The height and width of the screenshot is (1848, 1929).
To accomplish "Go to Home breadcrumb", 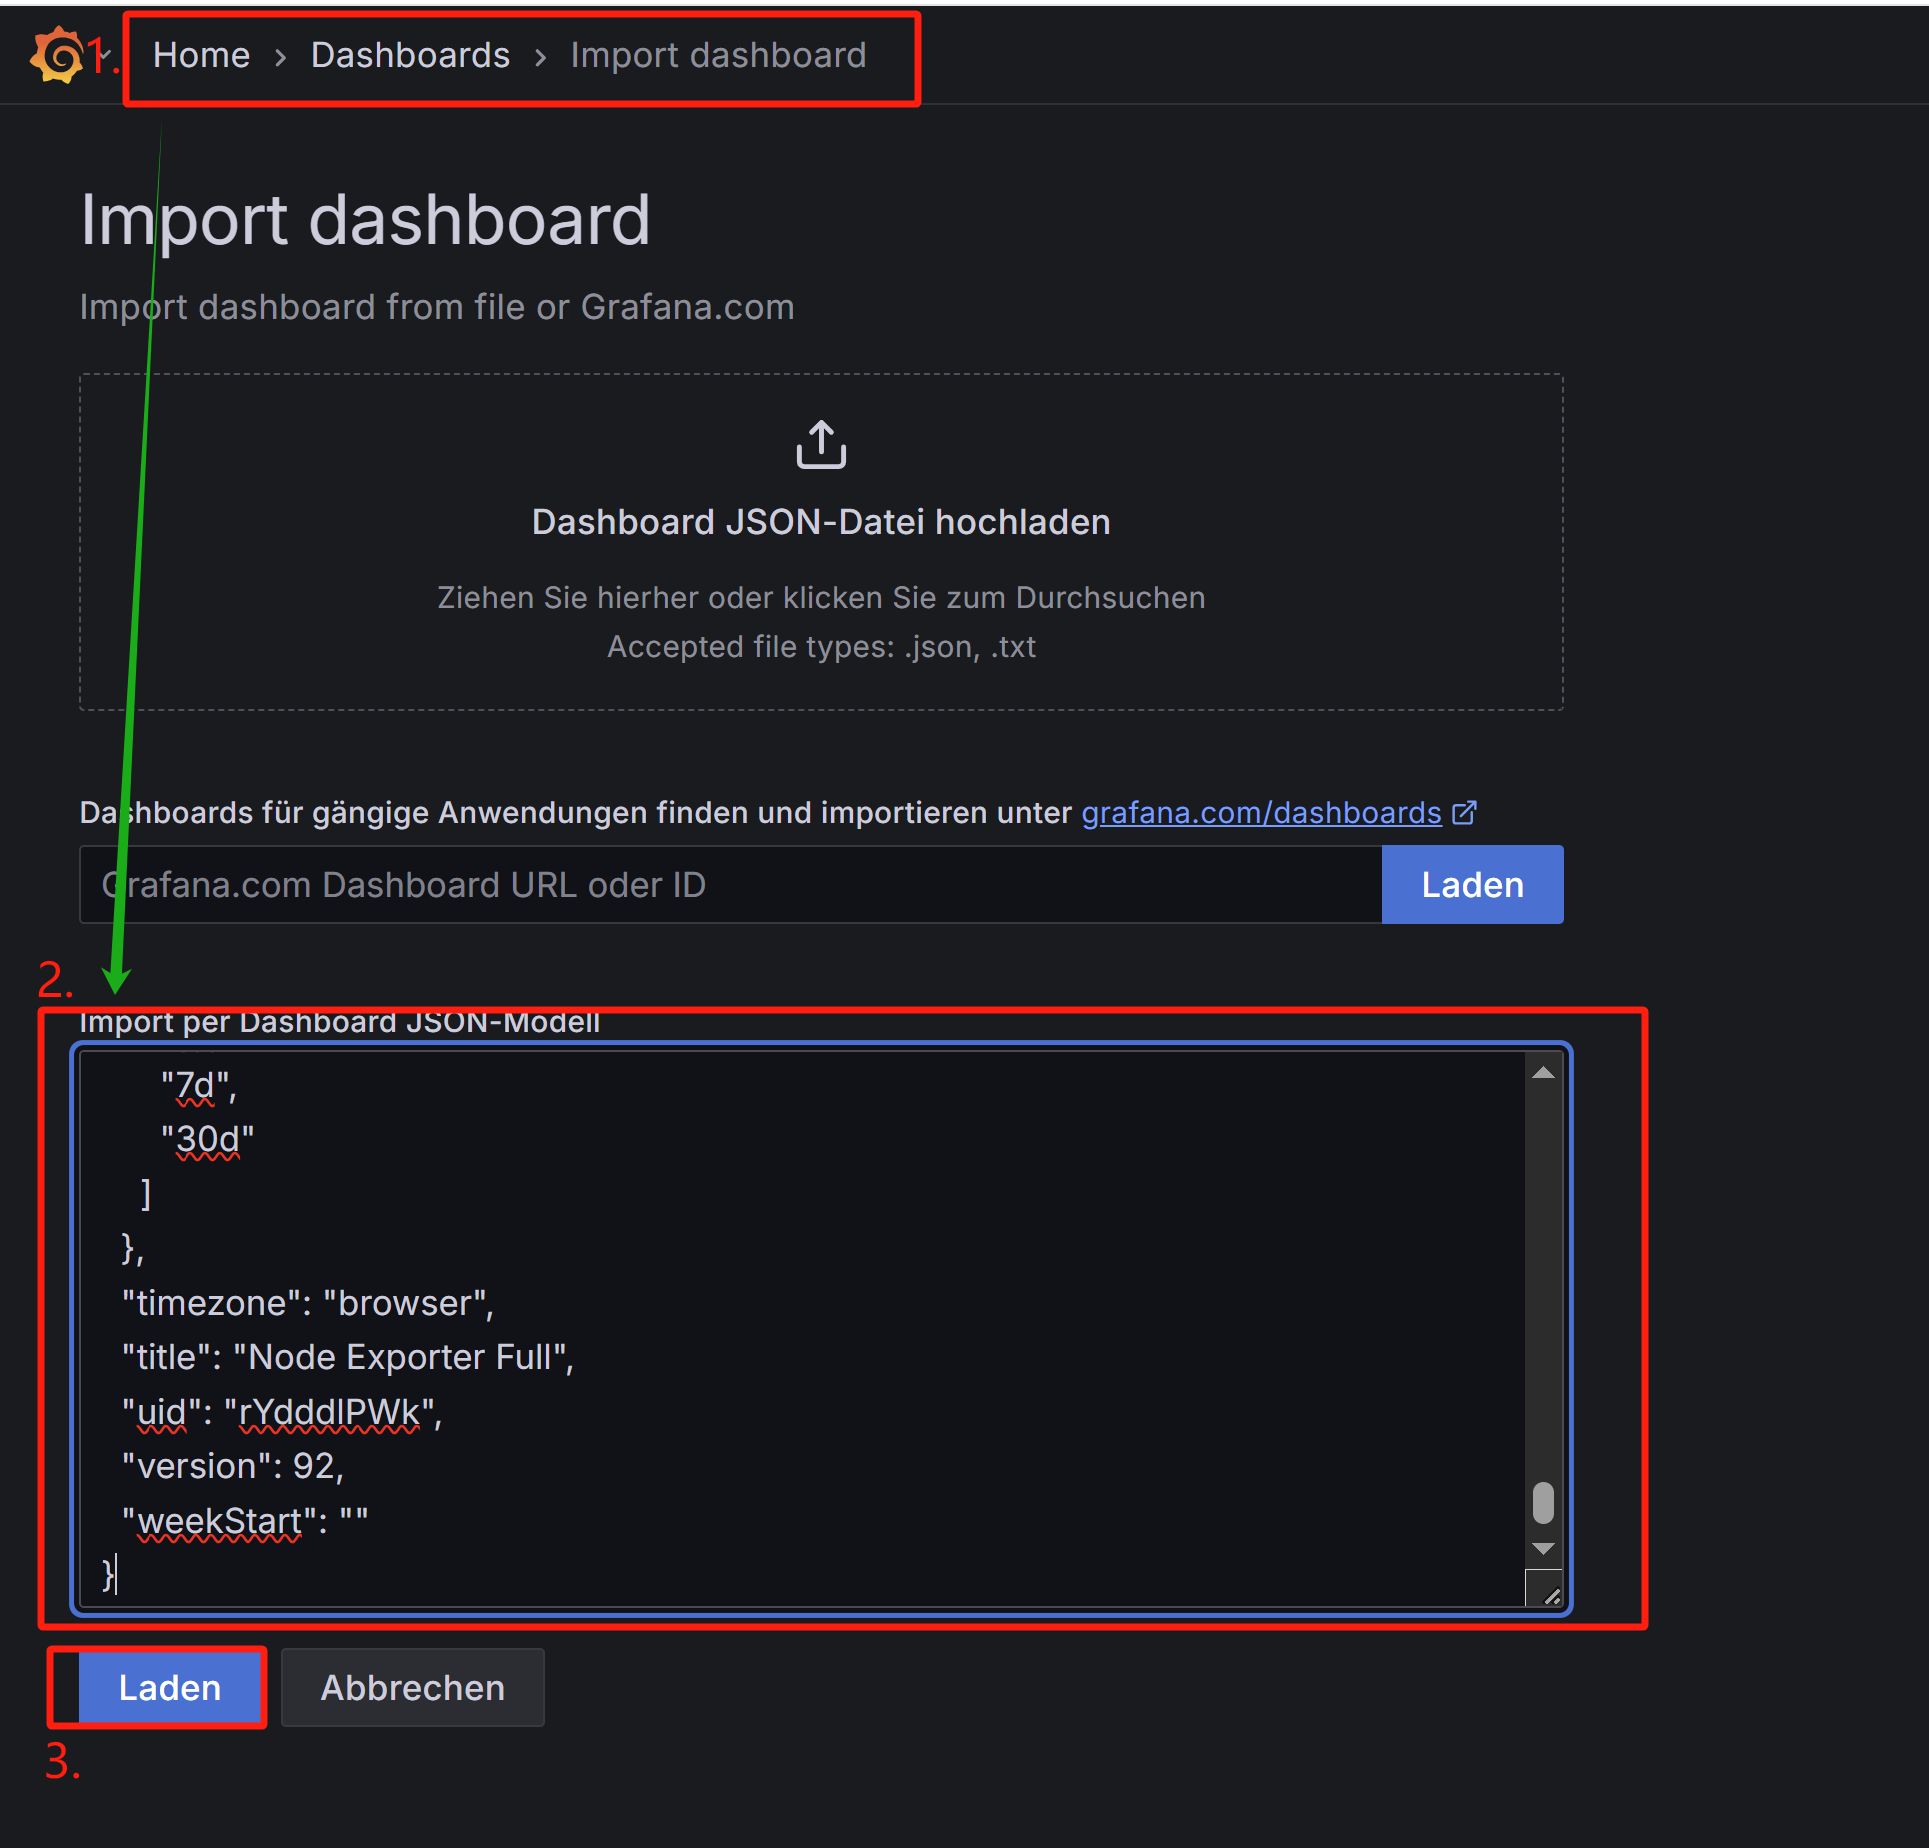I will click(x=201, y=55).
